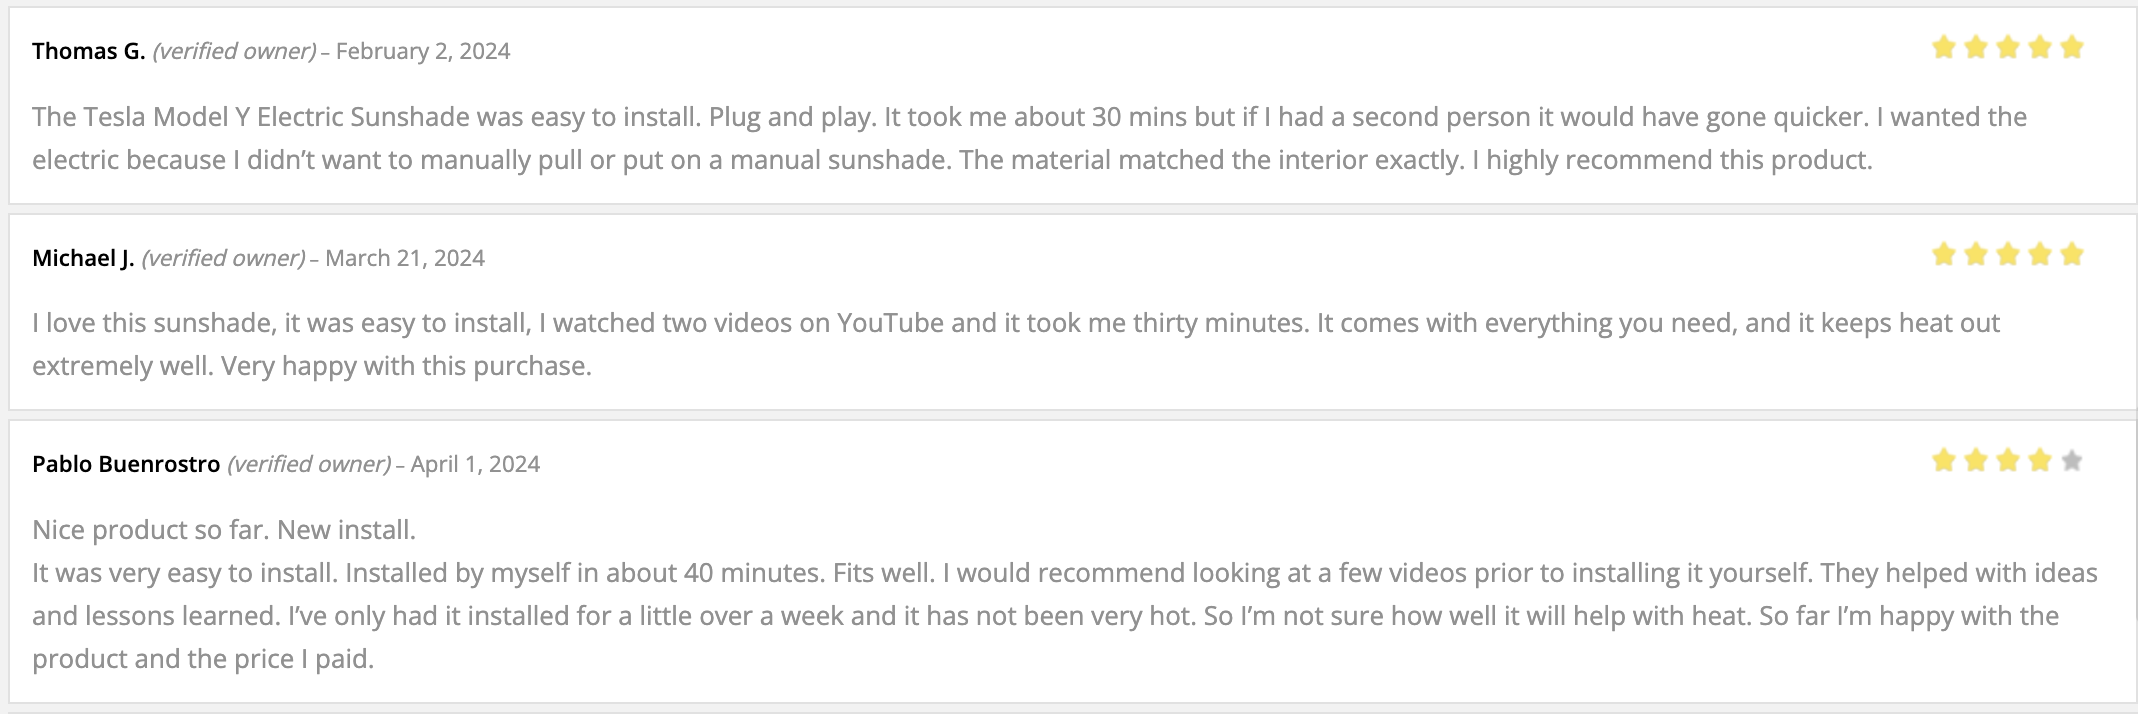The width and height of the screenshot is (2138, 714).
Task: Click fourth star of Pablo Buenrostro's rating
Action: pos(2039,460)
